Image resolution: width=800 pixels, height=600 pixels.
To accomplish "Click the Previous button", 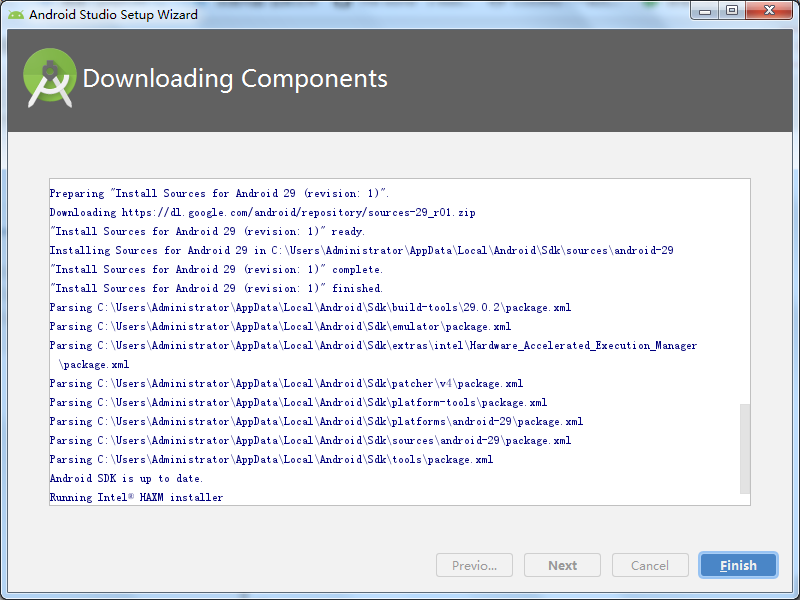I will click(474, 565).
